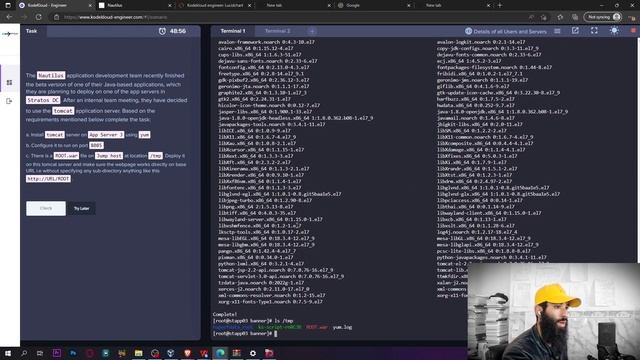This screenshot has width=640, height=360.
Task: Click the browser back arrow
Action: (x=9, y=17)
